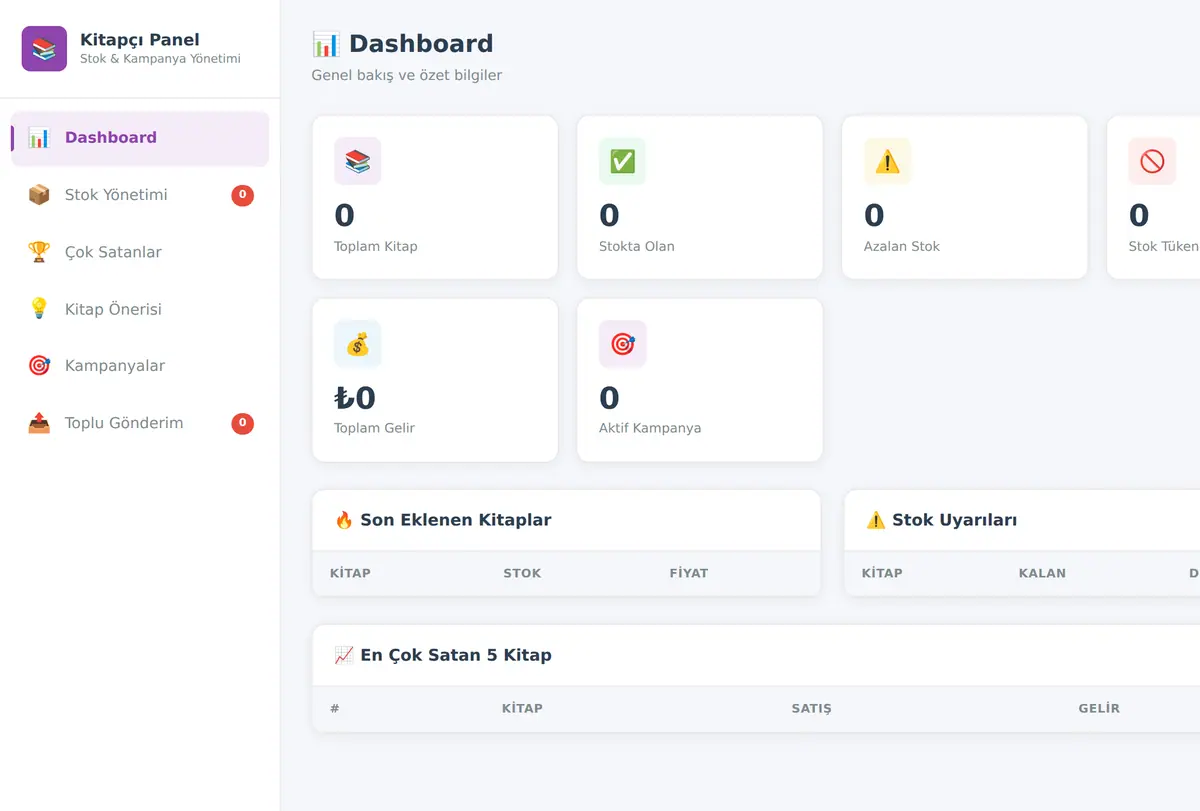Navigate to Kitap Önerisi

point(140,309)
